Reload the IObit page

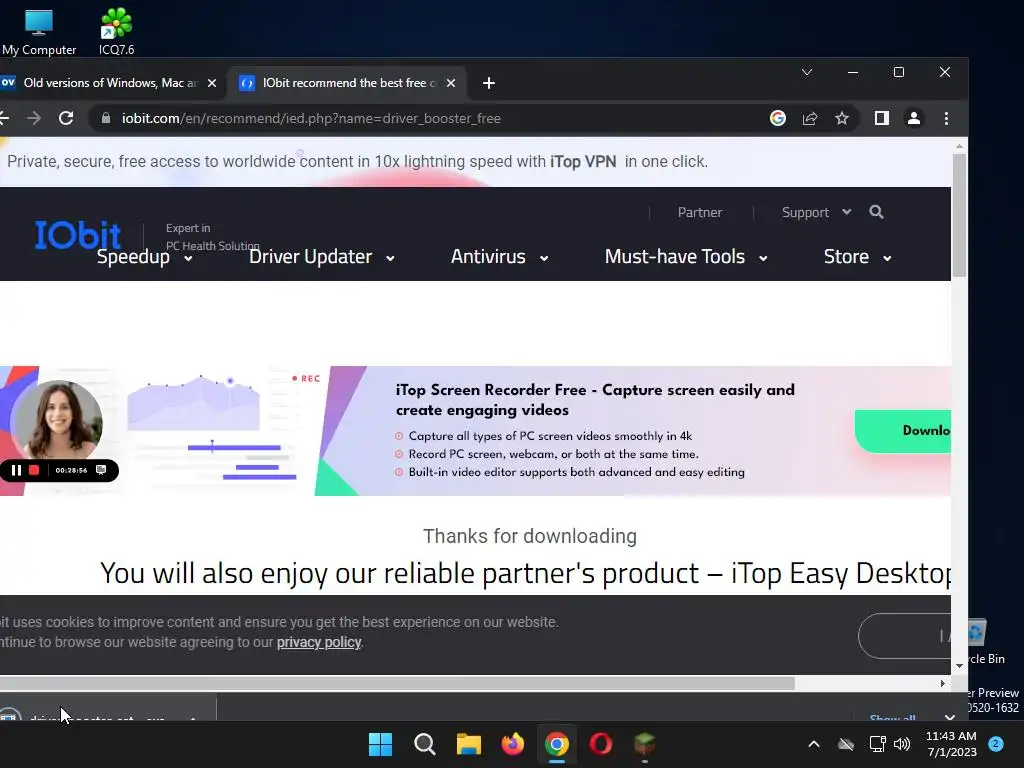click(66, 118)
